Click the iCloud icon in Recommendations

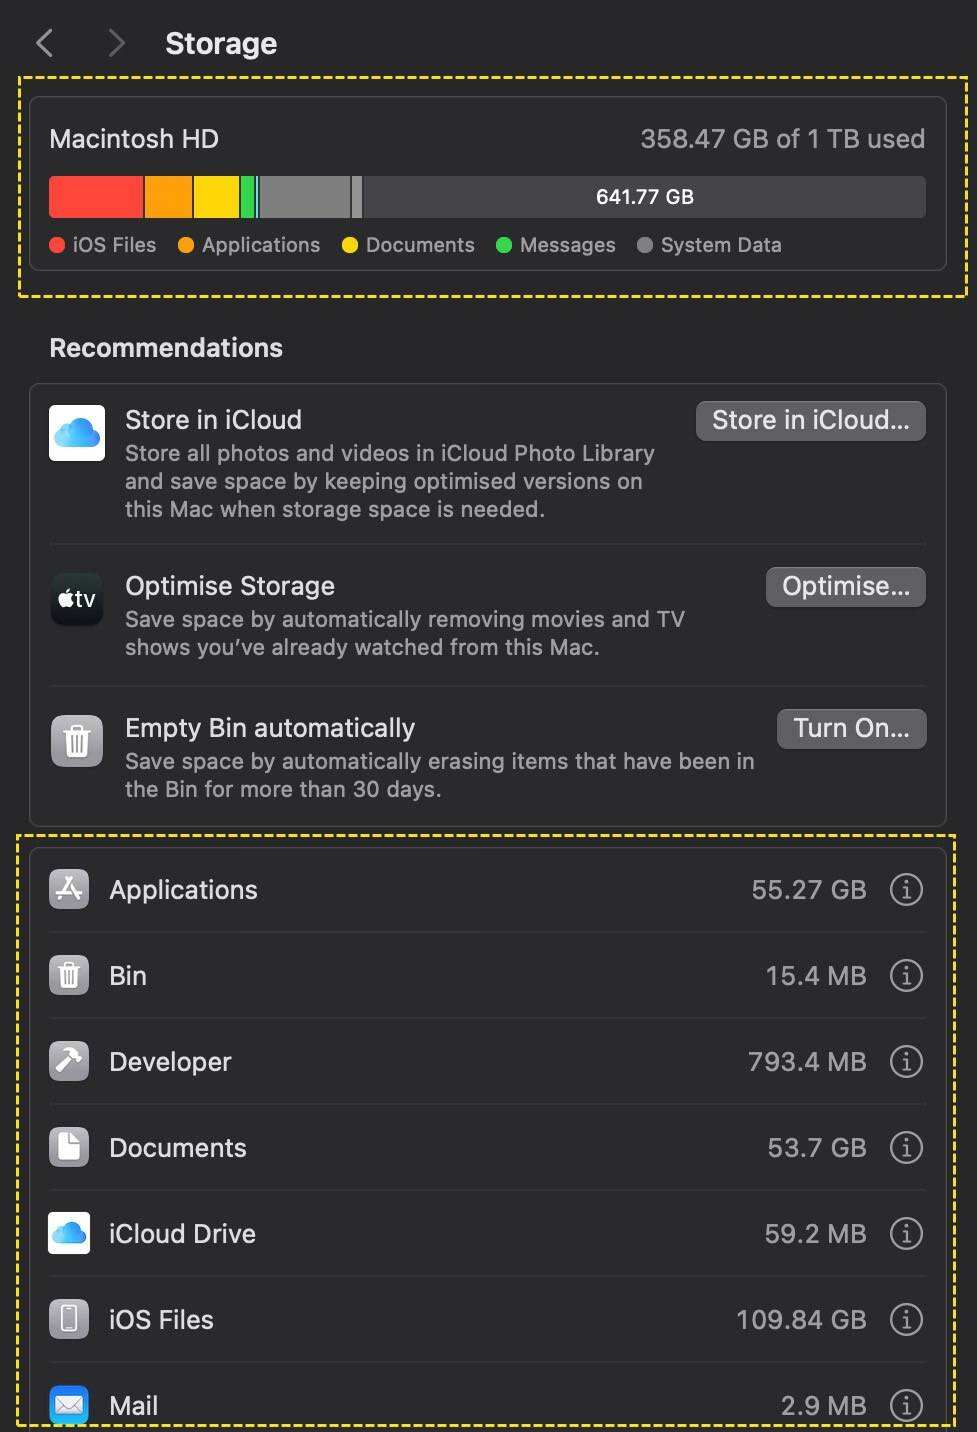click(77, 433)
